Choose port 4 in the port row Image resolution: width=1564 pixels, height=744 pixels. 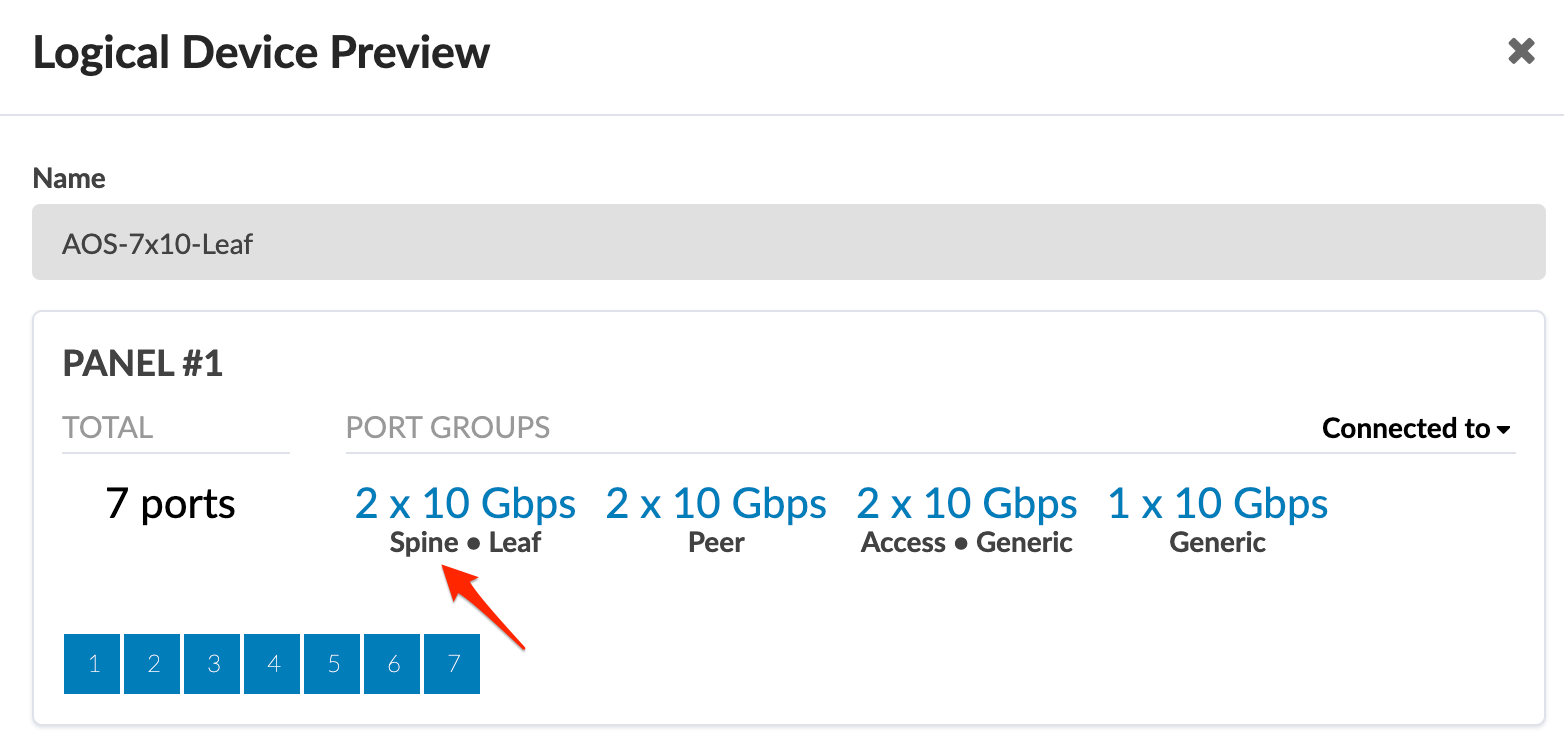pyautogui.click(x=272, y=664)
